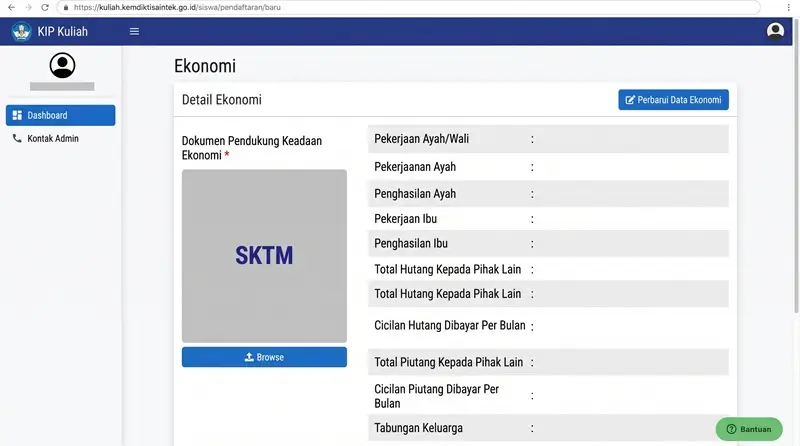Click the Pekerjaanan Ayah row label
This screenshot has width=800, height=446.
pos(415,167)
